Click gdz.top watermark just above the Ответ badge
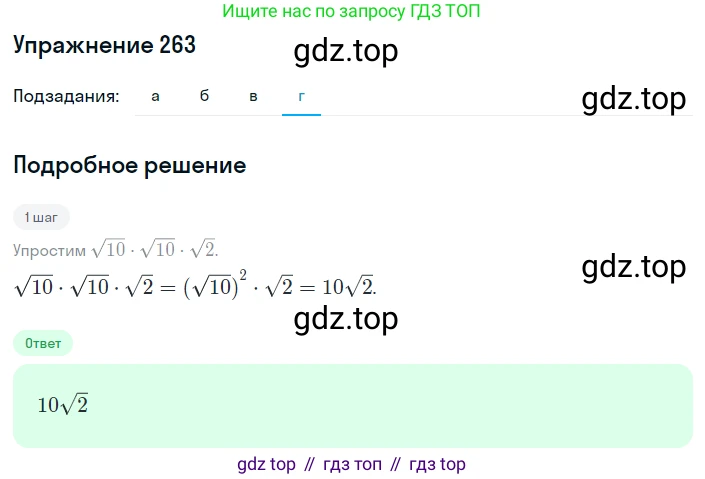The image size is (705, 479). click(x=346, y=318)
